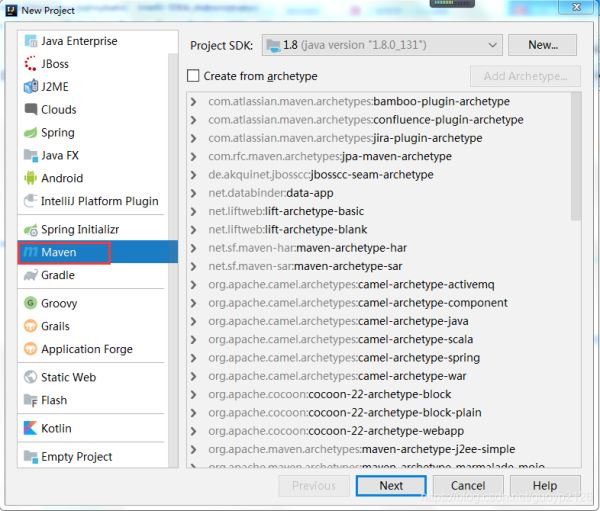Select camel-archetype-spring row

pyautogui.click(x=379, y=358)
